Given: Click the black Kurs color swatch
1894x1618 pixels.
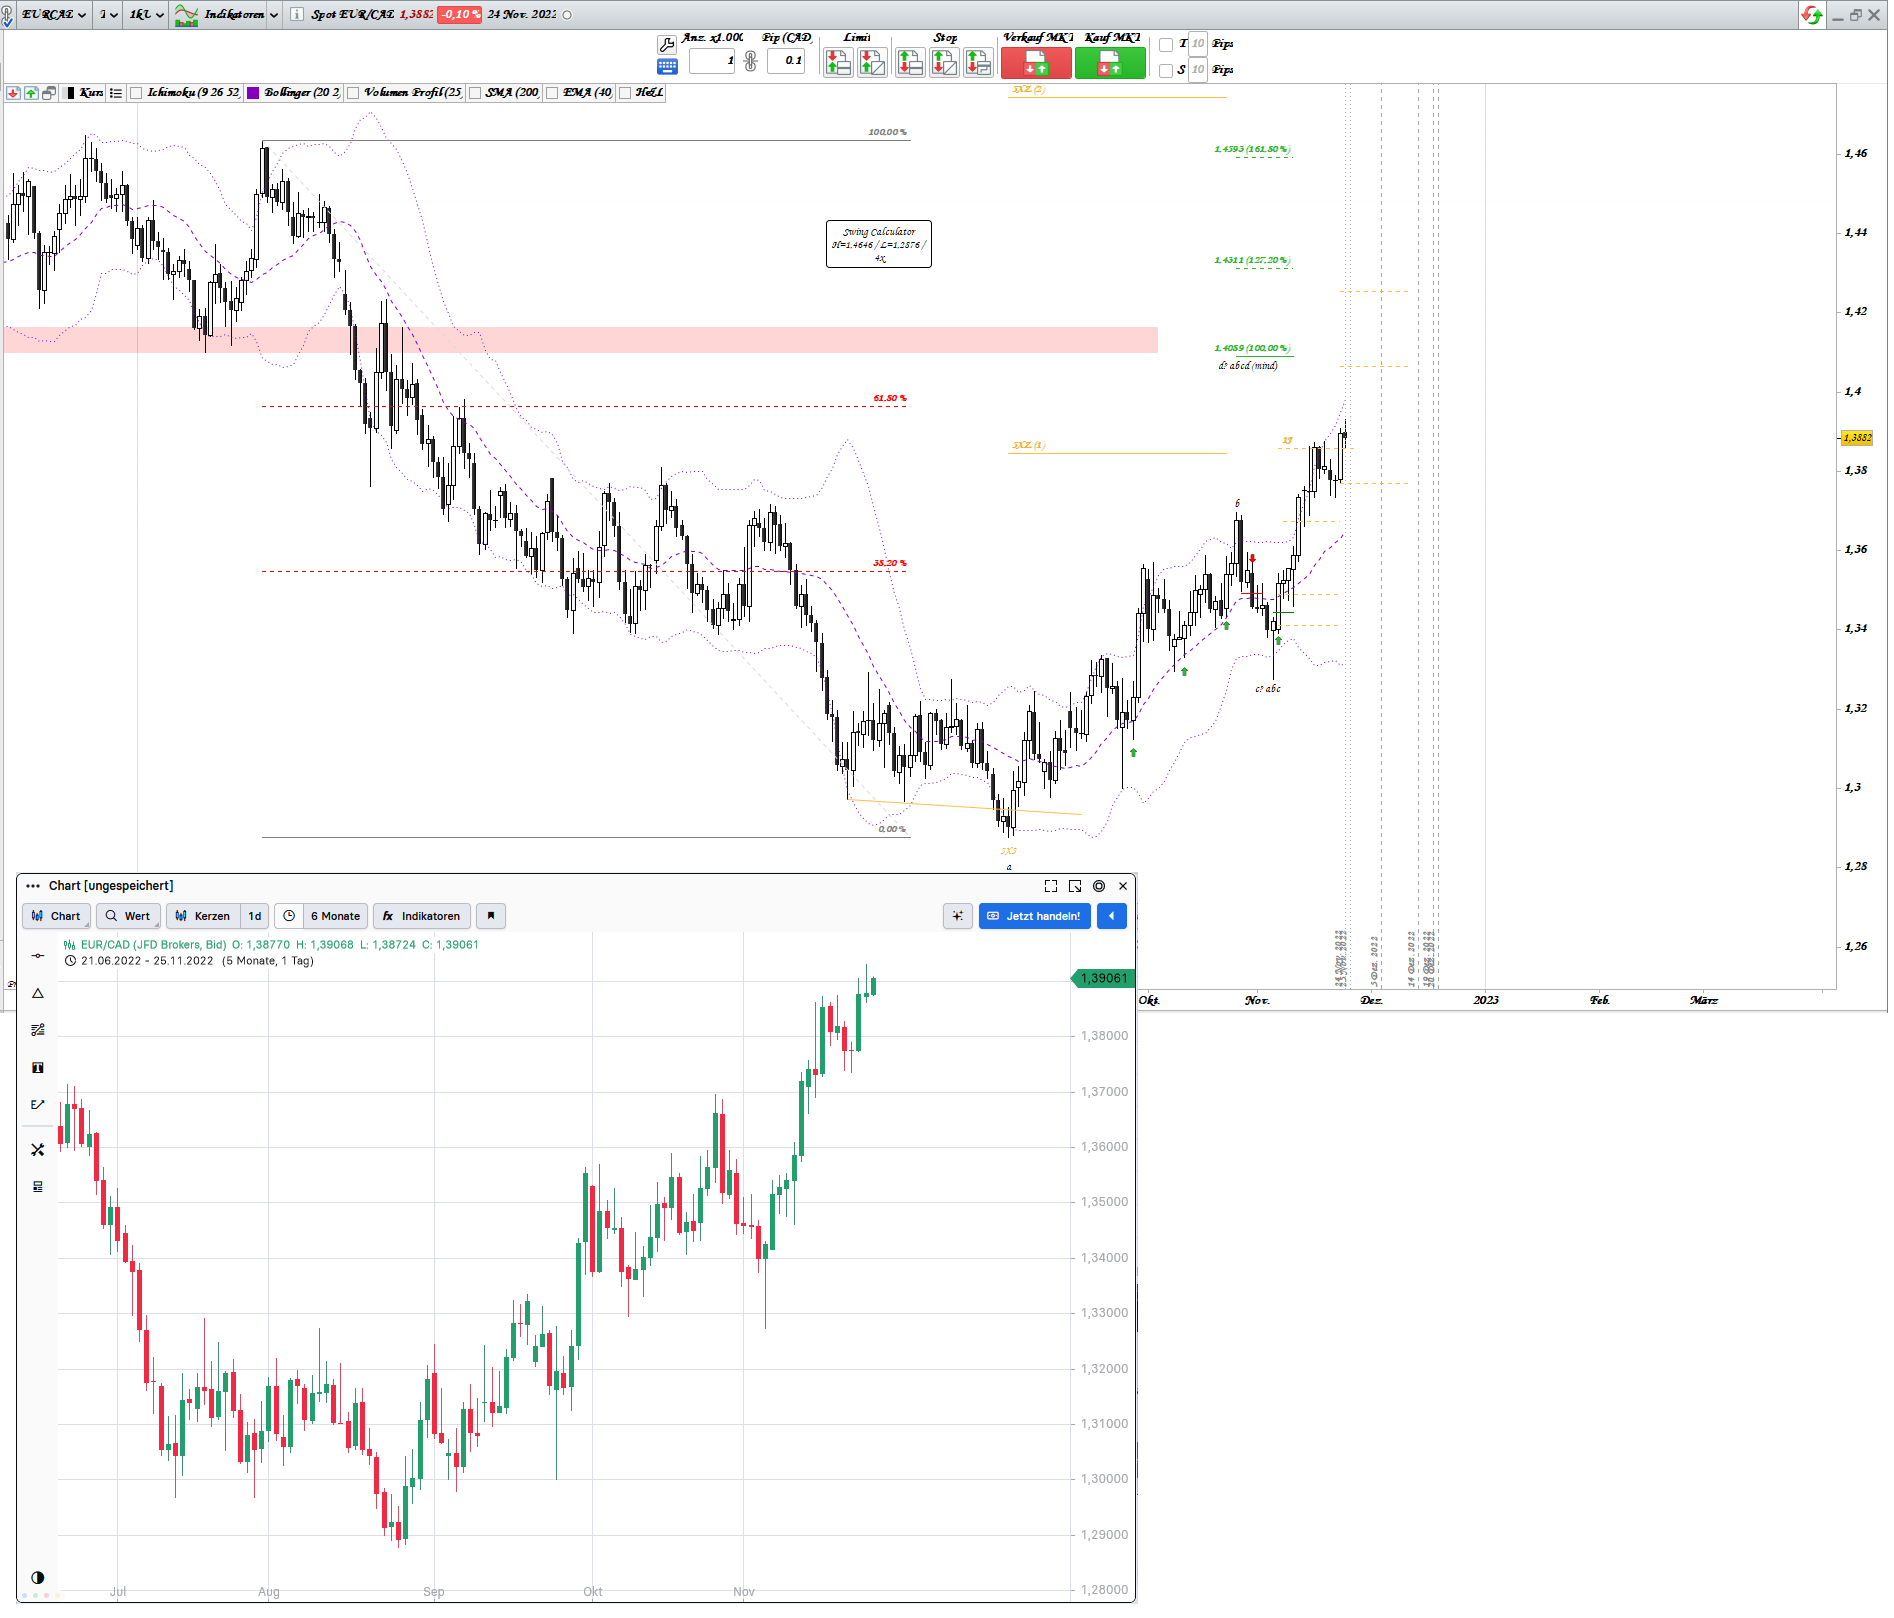Looking at the screenshot, I should [70, 93].
